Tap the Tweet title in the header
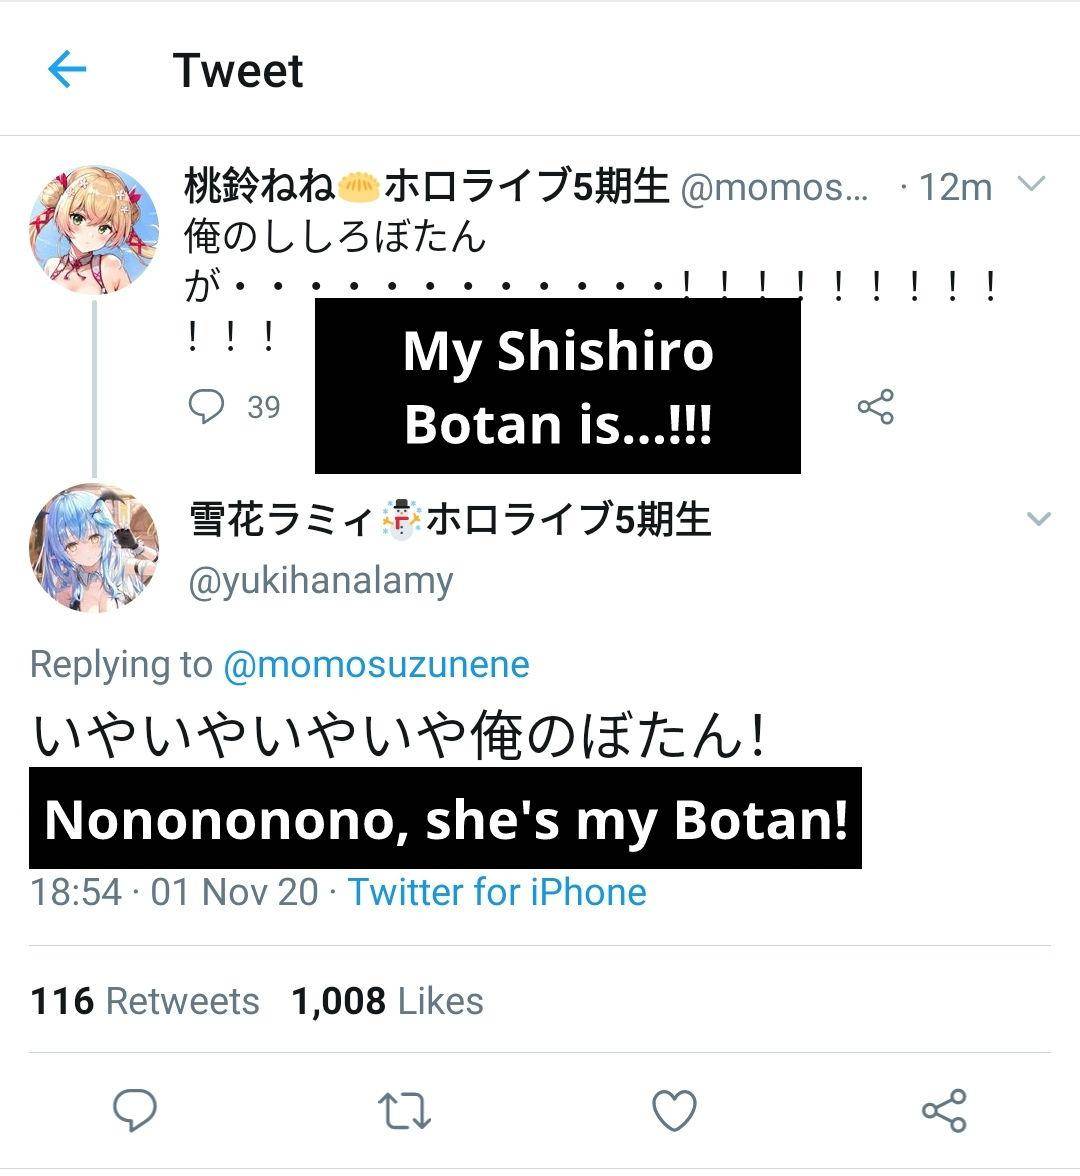 coord(239,70)
